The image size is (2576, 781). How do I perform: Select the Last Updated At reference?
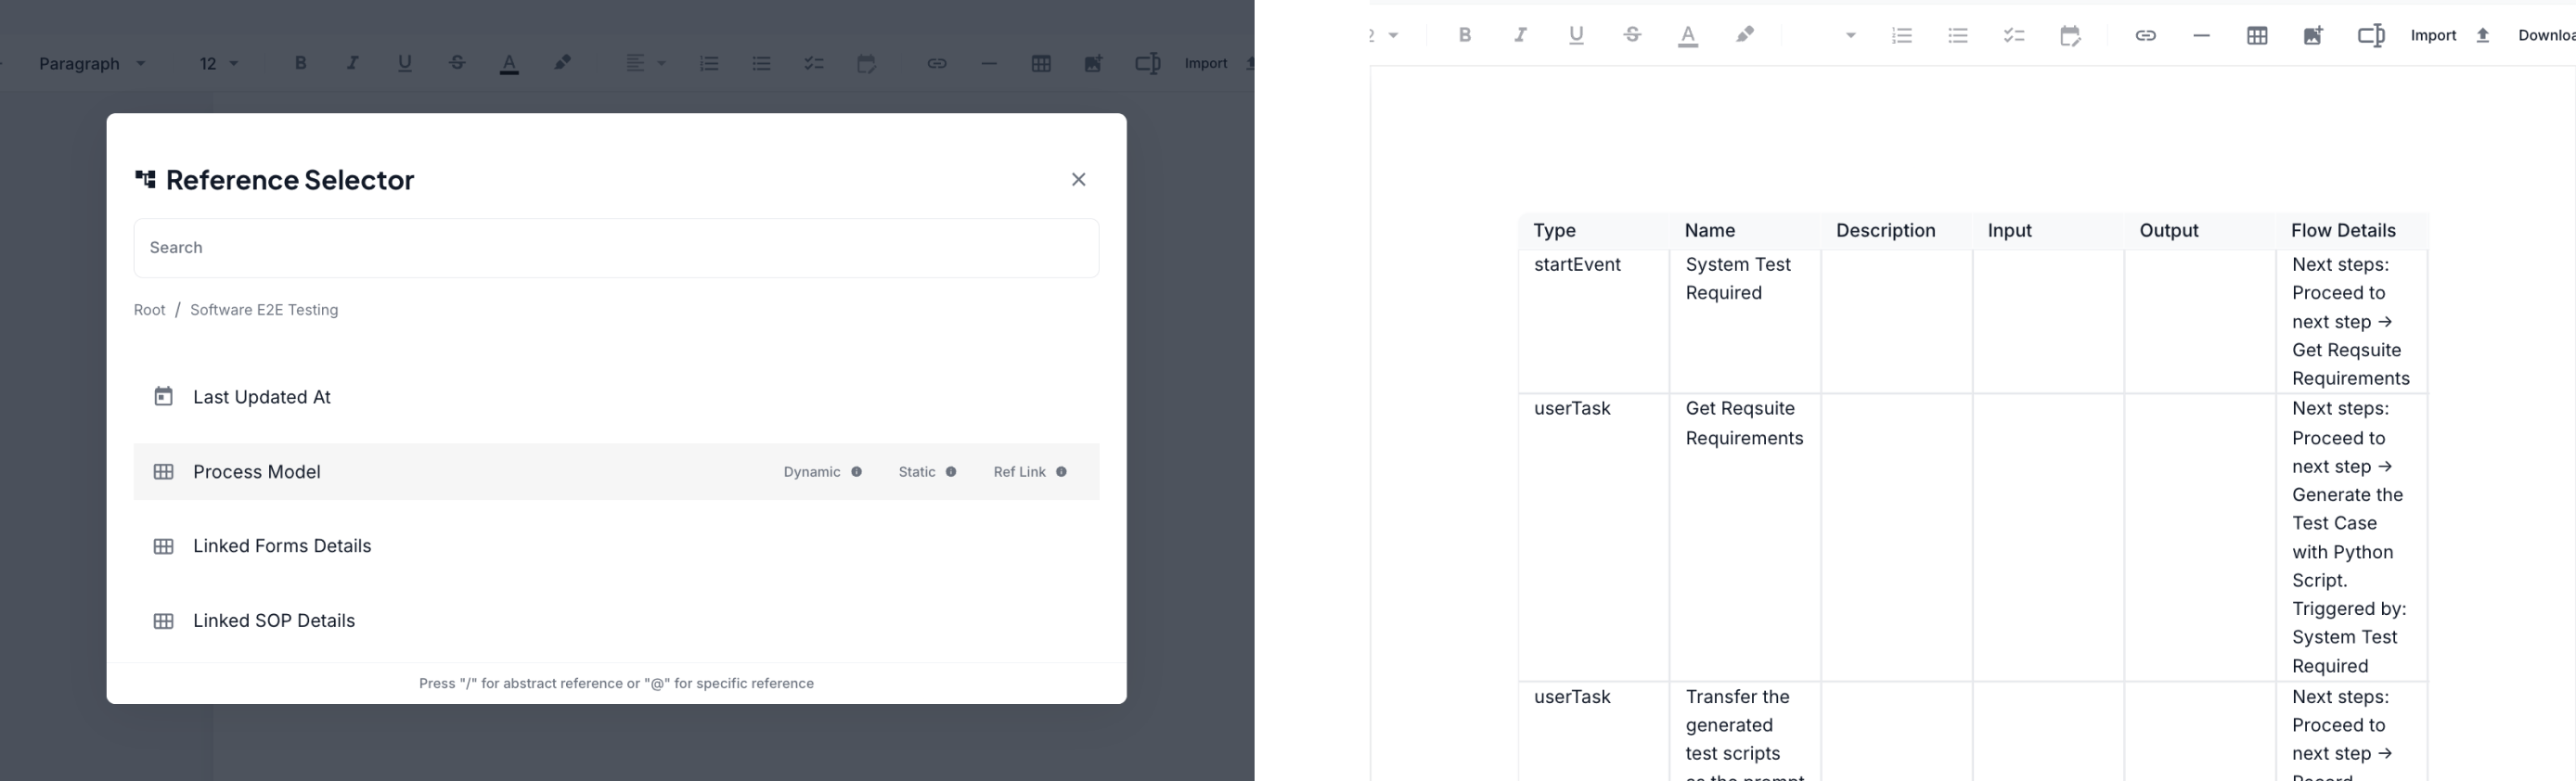(x=261, y=397)
